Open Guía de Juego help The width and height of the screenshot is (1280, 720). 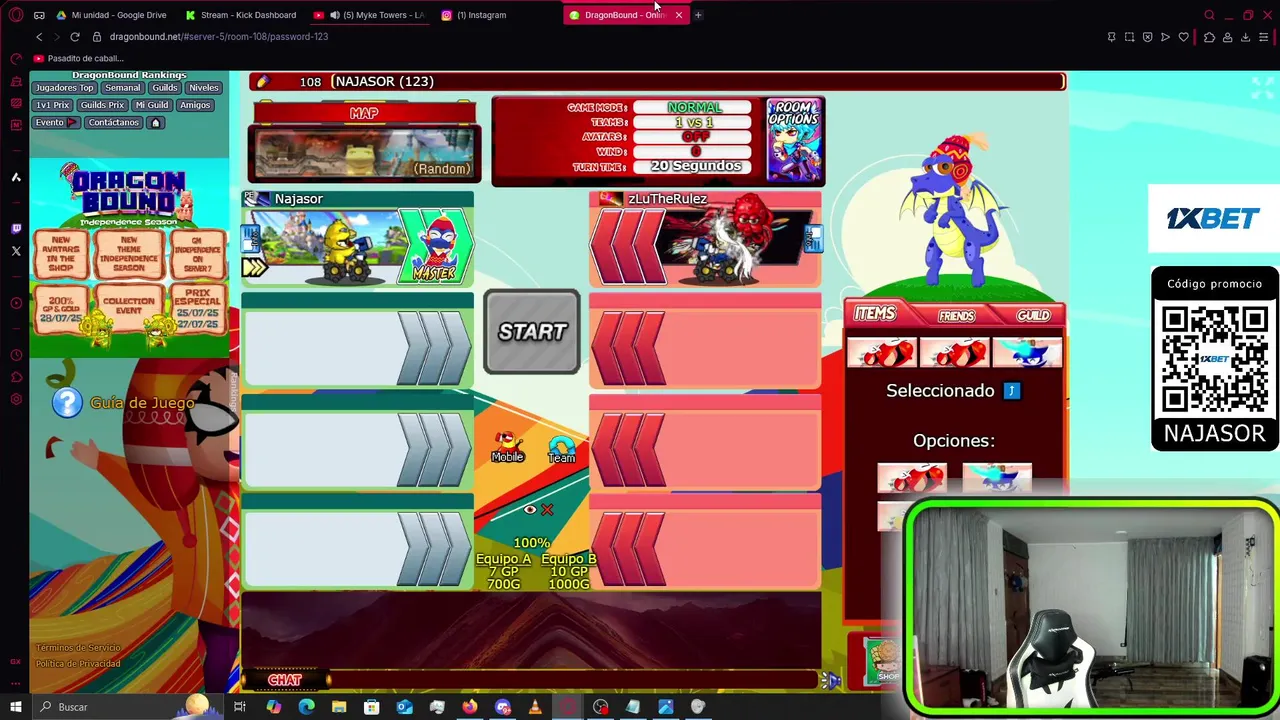pyautogui.click(x=124, y=403)
